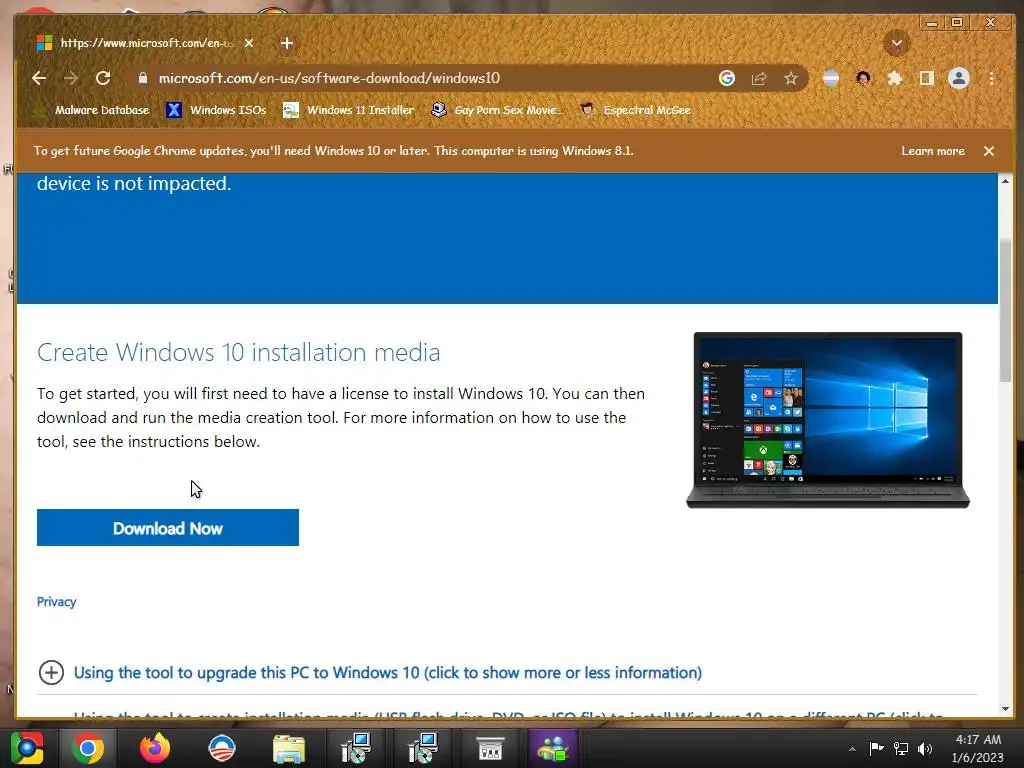
Task: Open second installer disc taskbar icon
Action: click(423, 748)
